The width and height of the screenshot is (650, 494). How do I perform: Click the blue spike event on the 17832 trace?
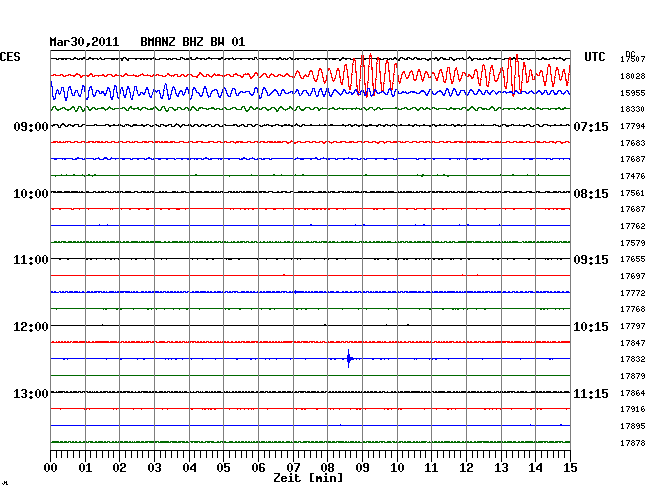349,358
